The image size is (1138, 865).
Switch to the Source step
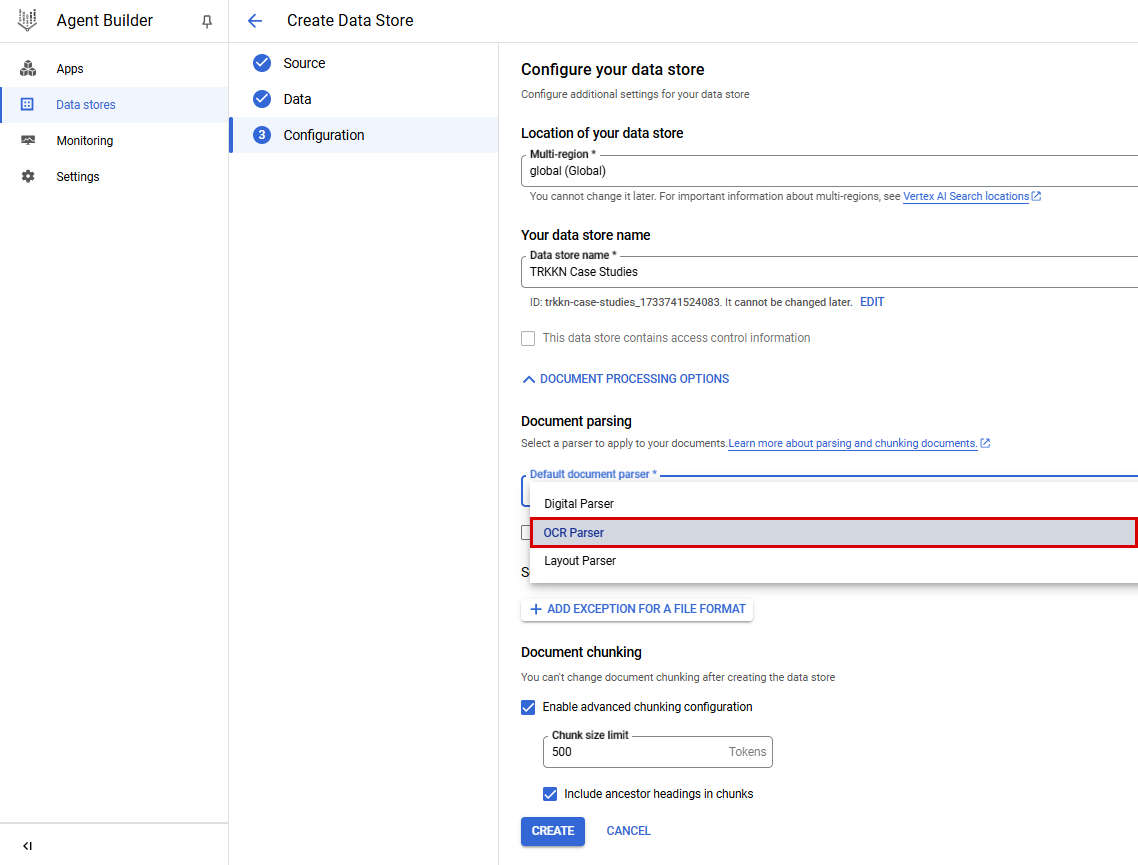(303, 62)
